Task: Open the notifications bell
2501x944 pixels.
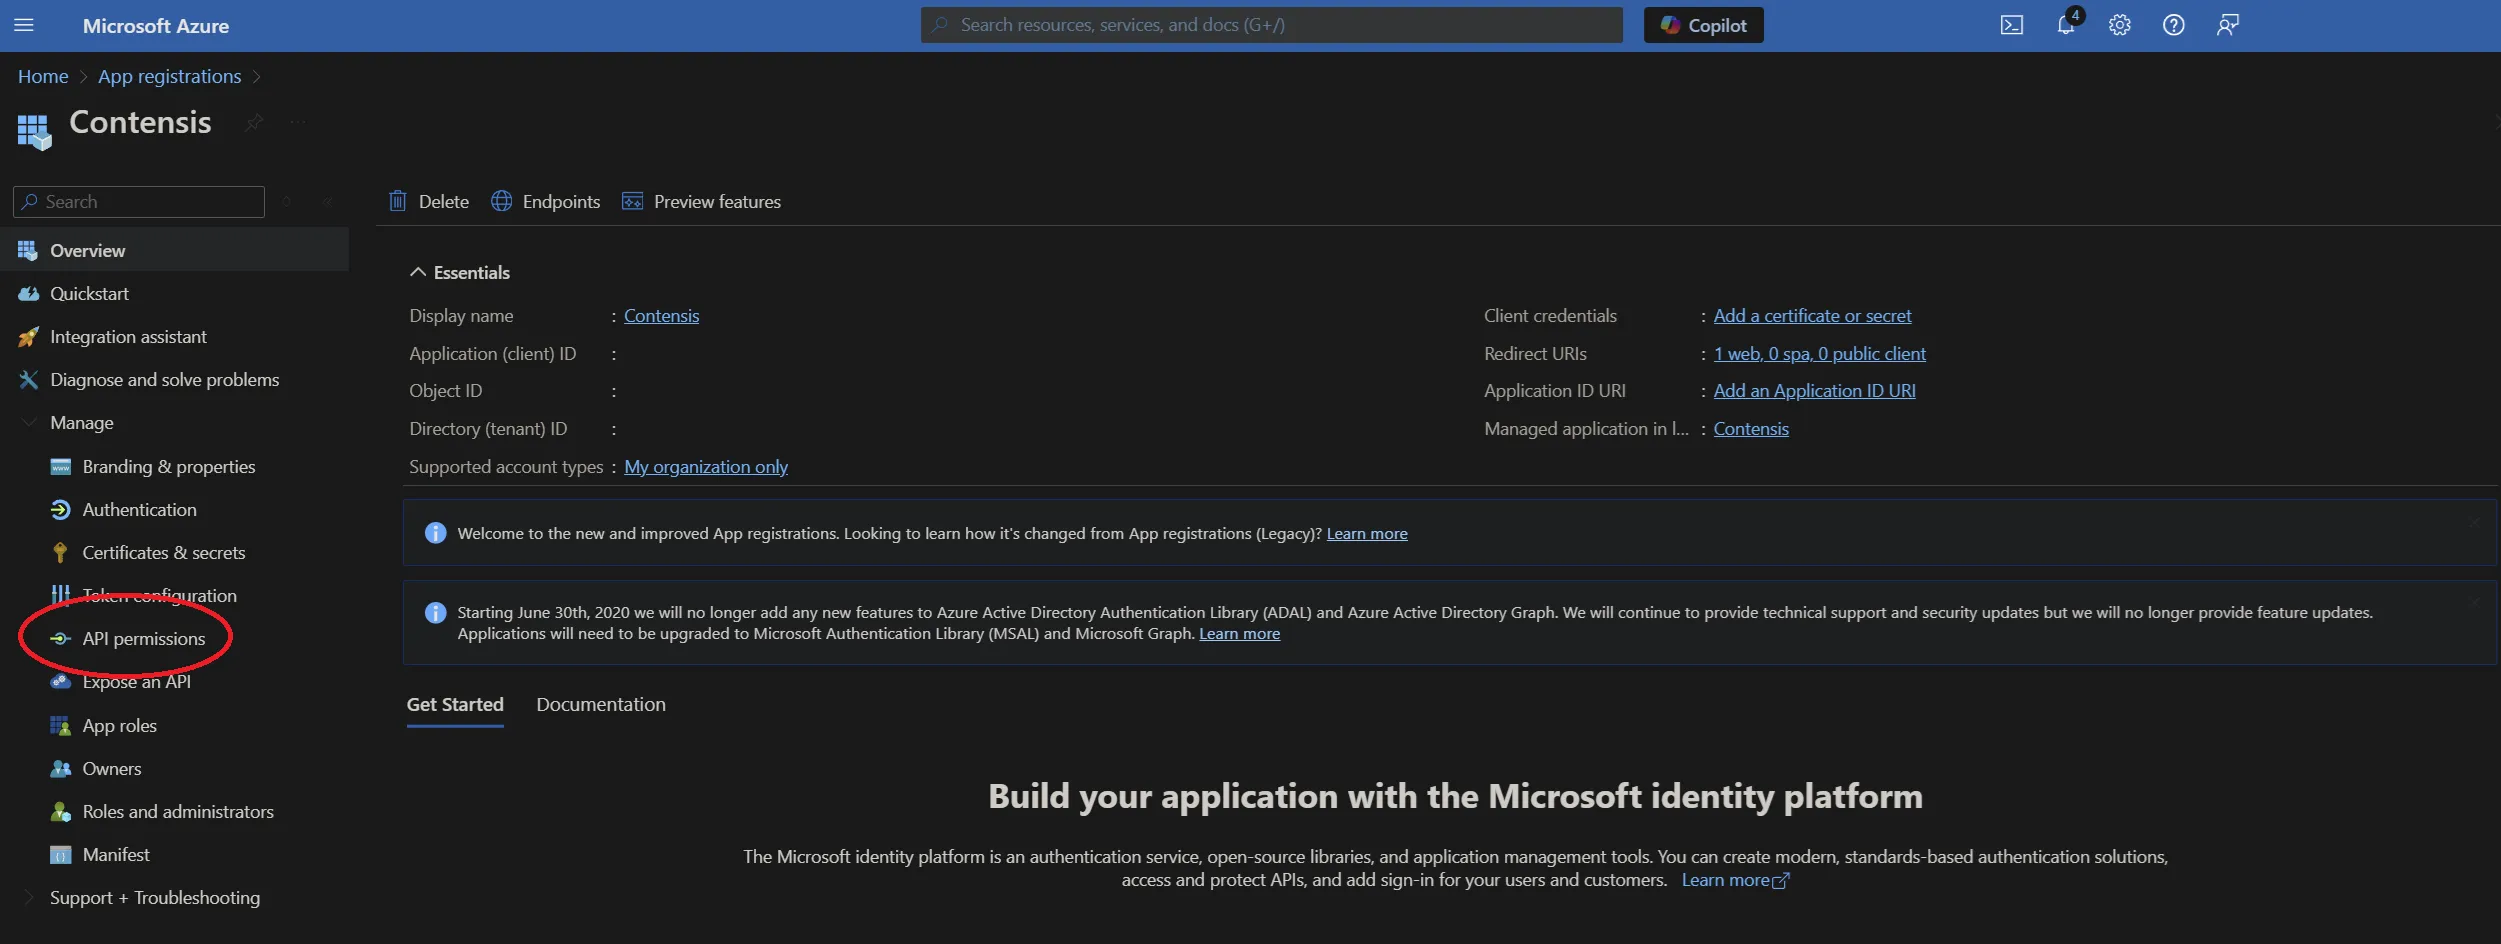Action: point(2066,25)
